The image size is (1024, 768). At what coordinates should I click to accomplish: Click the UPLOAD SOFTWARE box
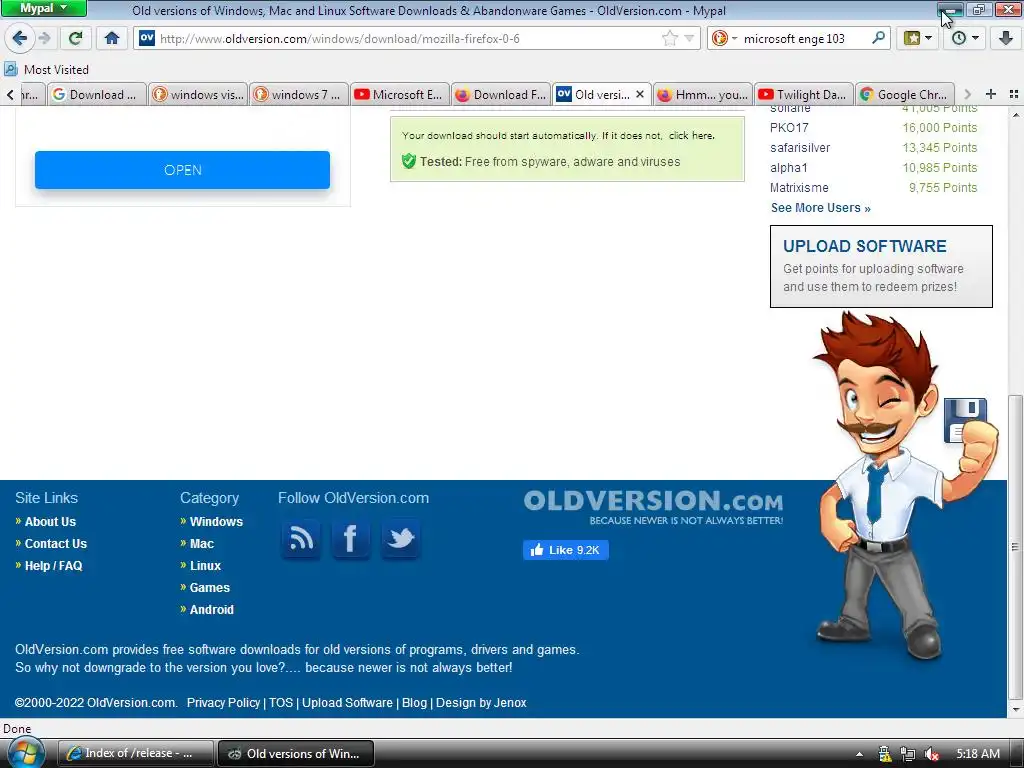tap(881, 266)
